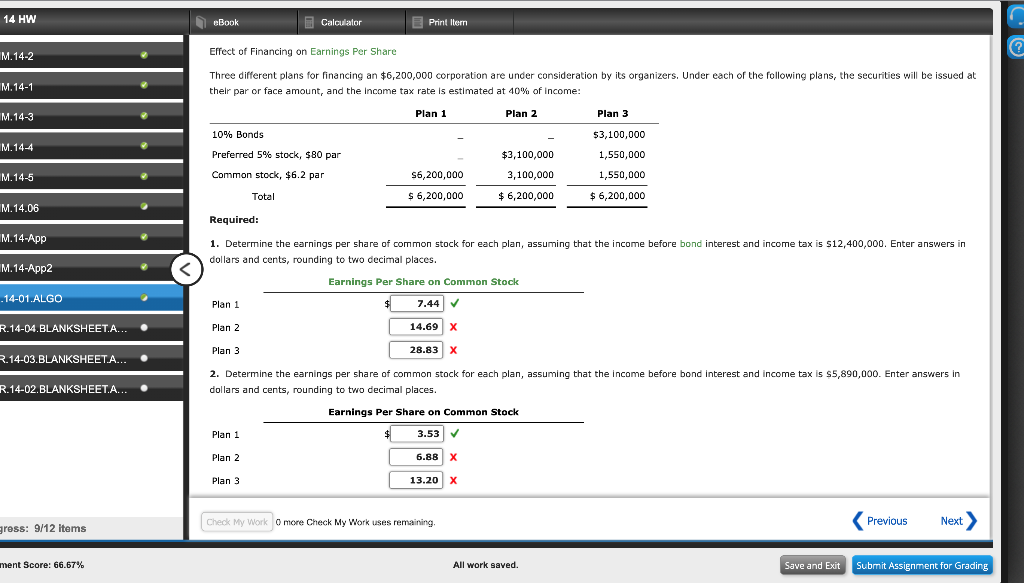This screenshot has width=1024, height=583.
Task: Submit Assignment for Grading
Action: click(x=922, y=564)
